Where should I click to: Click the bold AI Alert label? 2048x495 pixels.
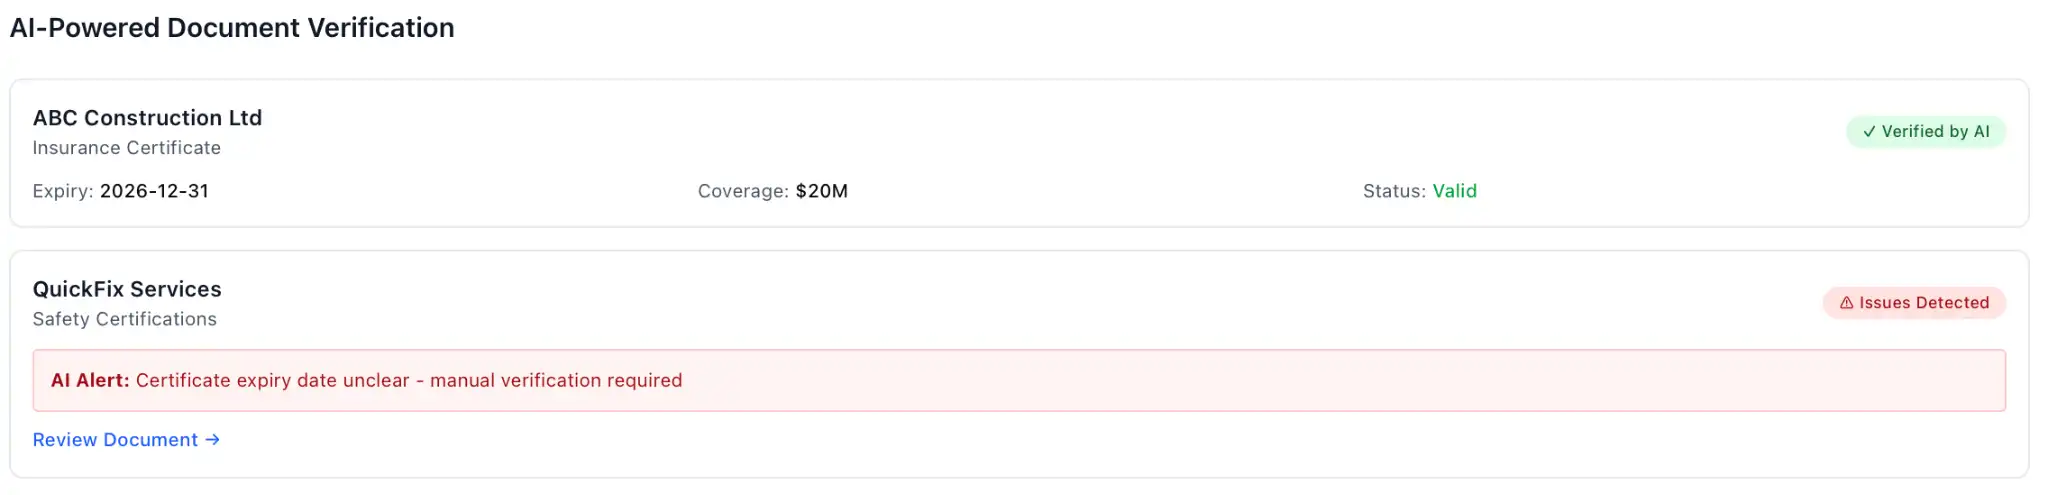pos(90,380)
